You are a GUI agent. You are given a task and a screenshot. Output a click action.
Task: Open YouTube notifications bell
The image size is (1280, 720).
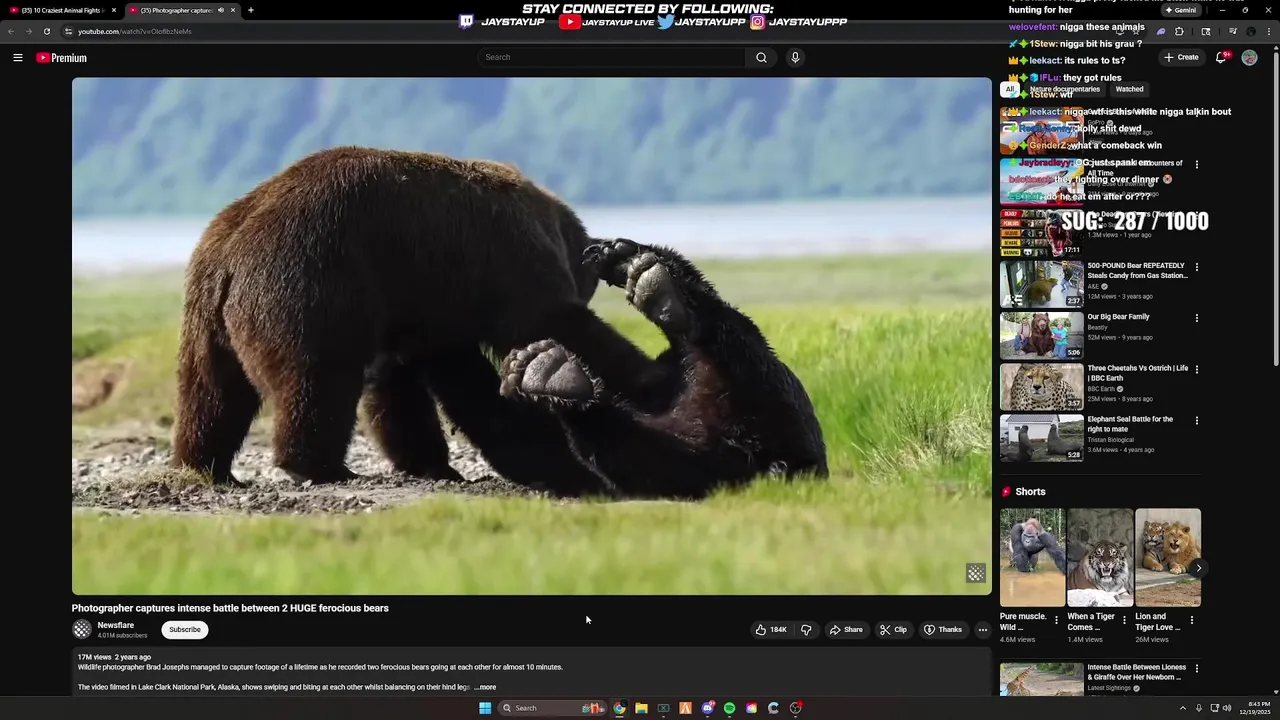click(1220, 57)
